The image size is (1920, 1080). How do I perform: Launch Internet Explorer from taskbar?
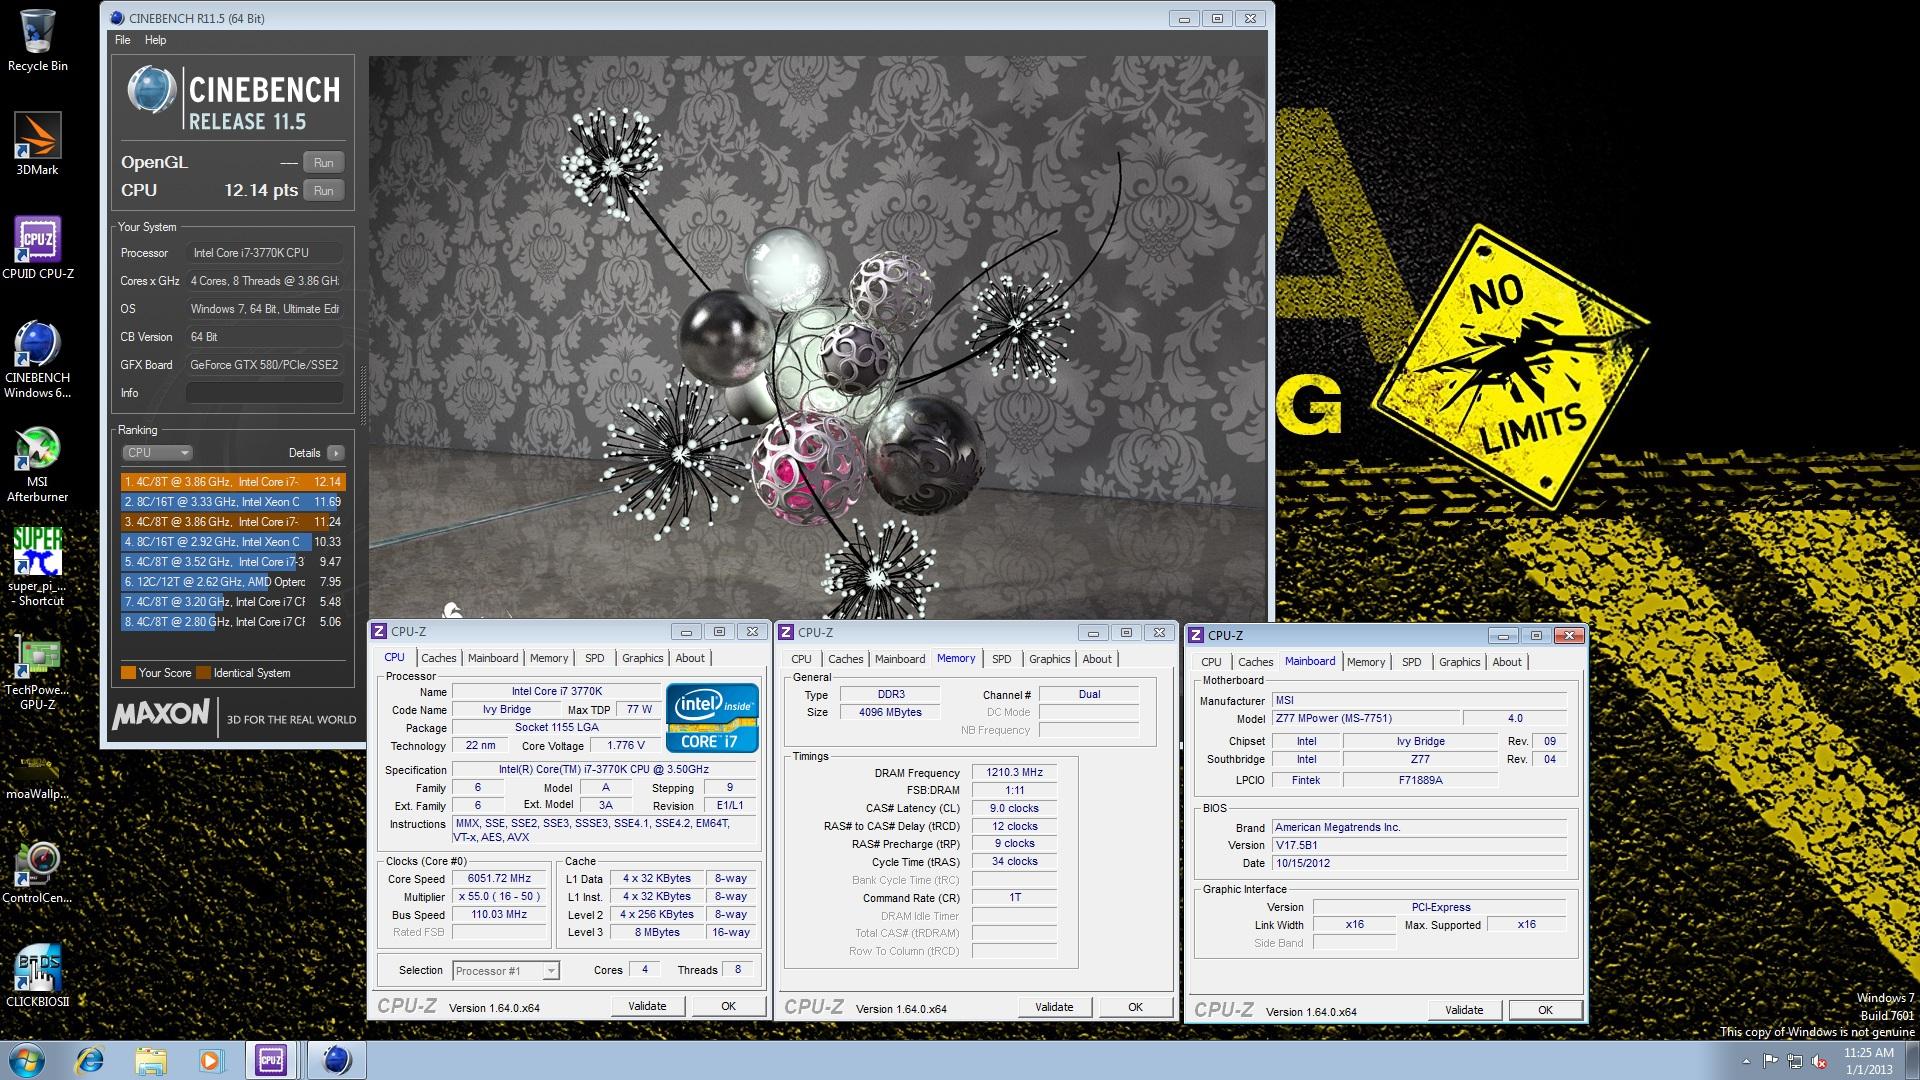tap(90, 1060)
